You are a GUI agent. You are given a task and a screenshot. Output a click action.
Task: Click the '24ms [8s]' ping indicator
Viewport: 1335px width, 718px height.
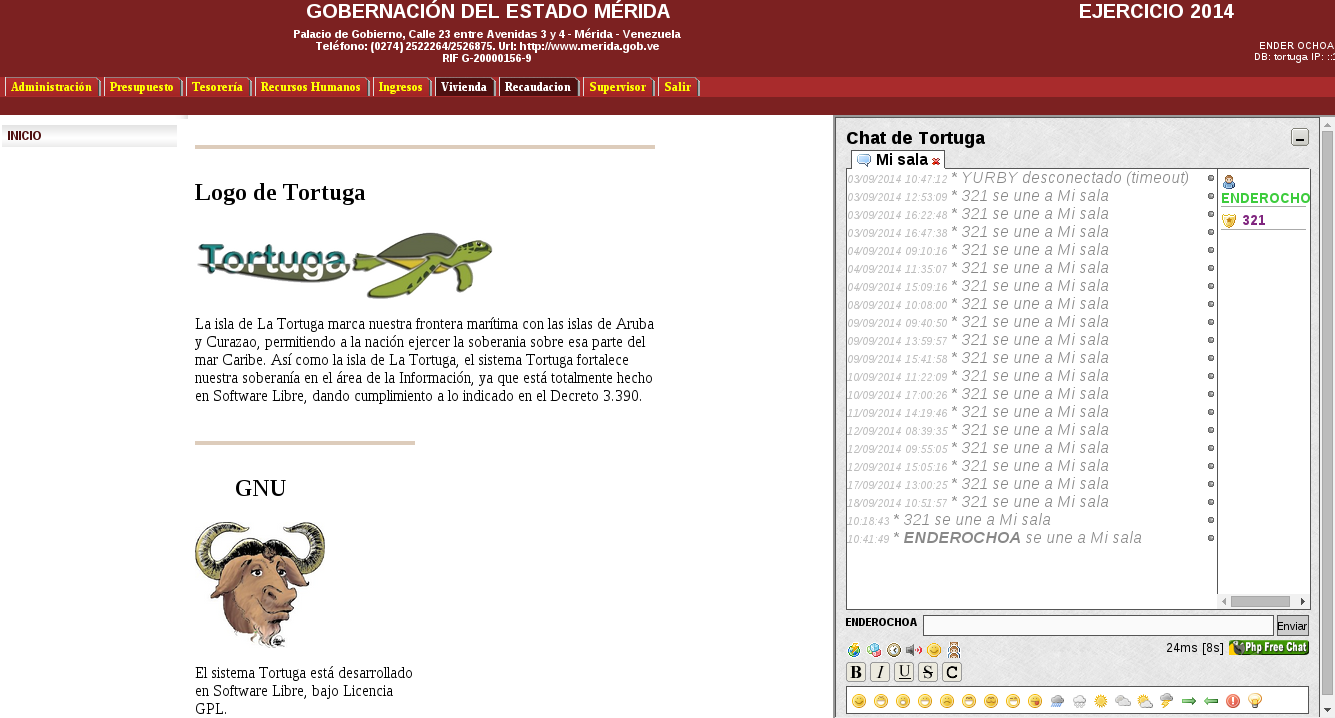point(1194,648)
